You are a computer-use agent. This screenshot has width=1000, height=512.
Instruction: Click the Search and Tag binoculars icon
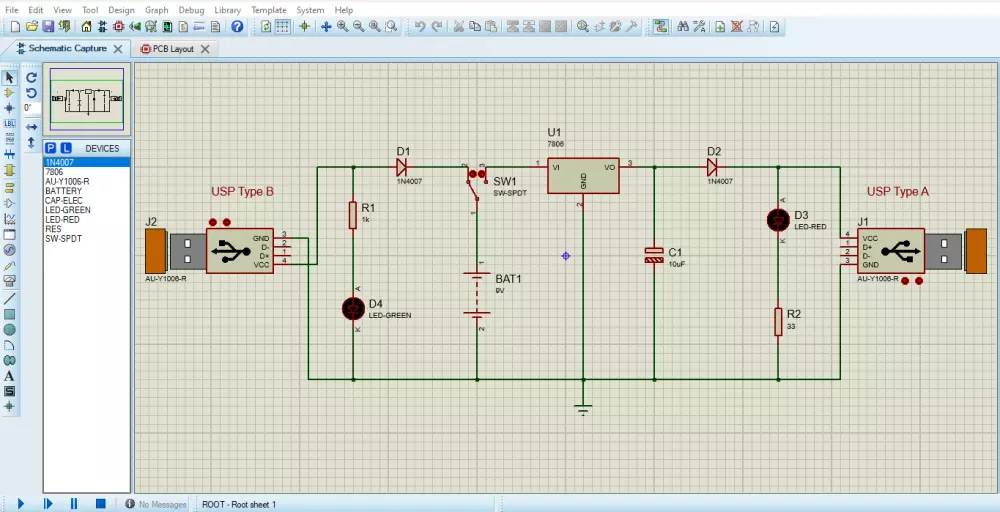click(x=682, y=26)
